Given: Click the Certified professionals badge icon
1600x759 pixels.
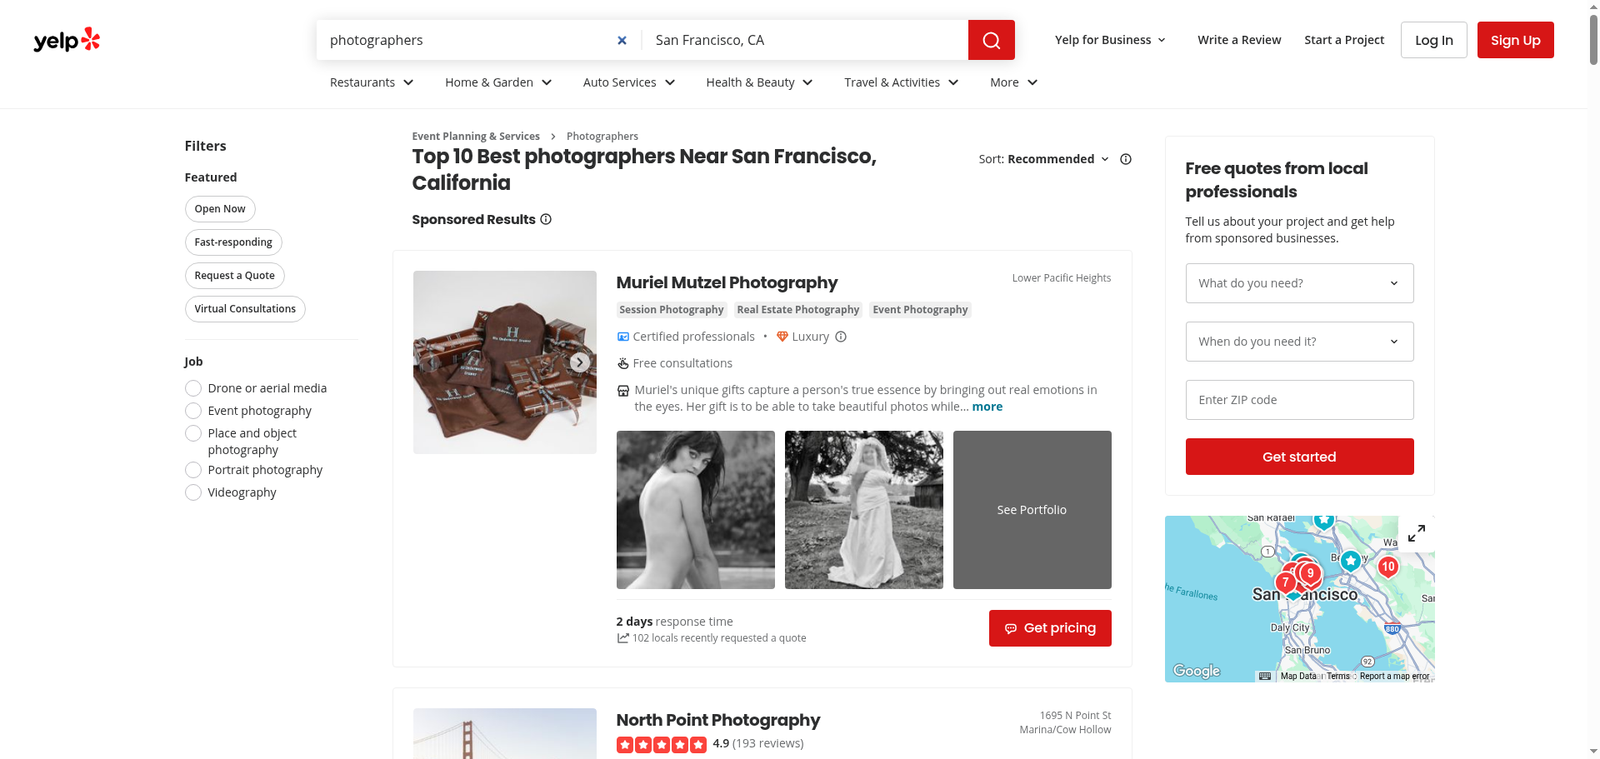Looking at the screenshot, I should click(623, 337).
